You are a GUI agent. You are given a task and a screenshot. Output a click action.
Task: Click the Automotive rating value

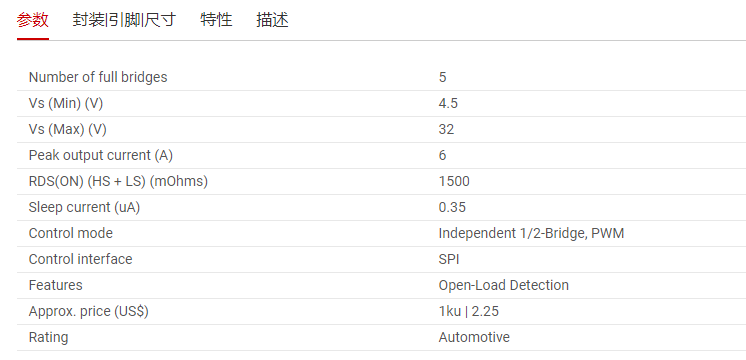coord(474,337)
